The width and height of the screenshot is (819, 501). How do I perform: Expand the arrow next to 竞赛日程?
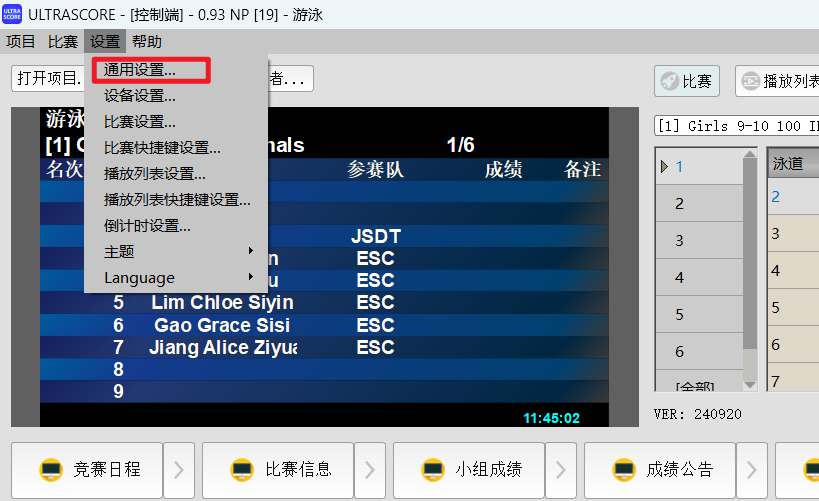click(x=178, y=469)
